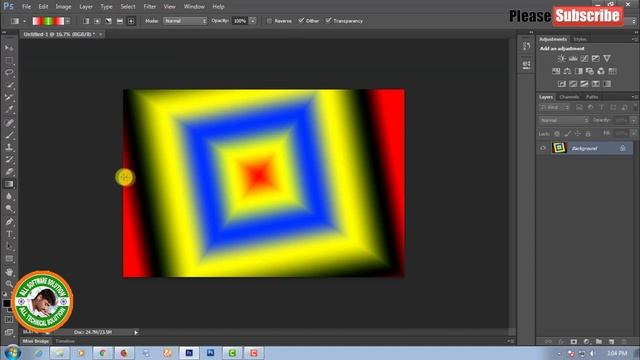Click the foreground color swatch

coord(7,303)
